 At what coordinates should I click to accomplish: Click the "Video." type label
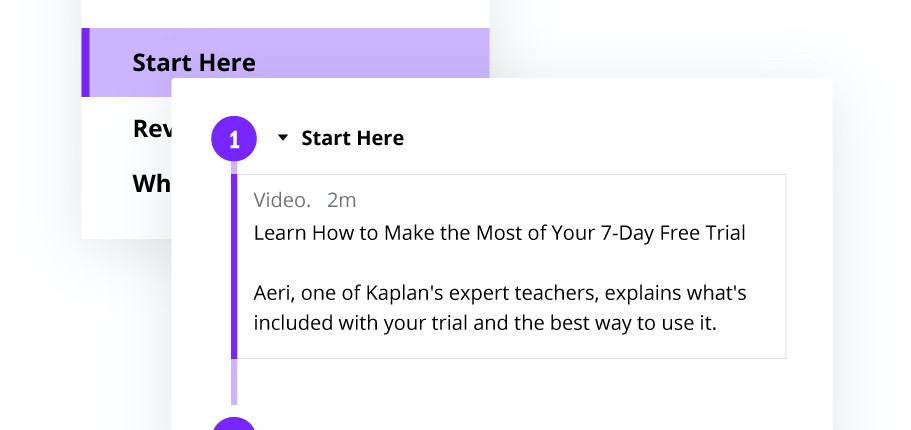[282, 200]
